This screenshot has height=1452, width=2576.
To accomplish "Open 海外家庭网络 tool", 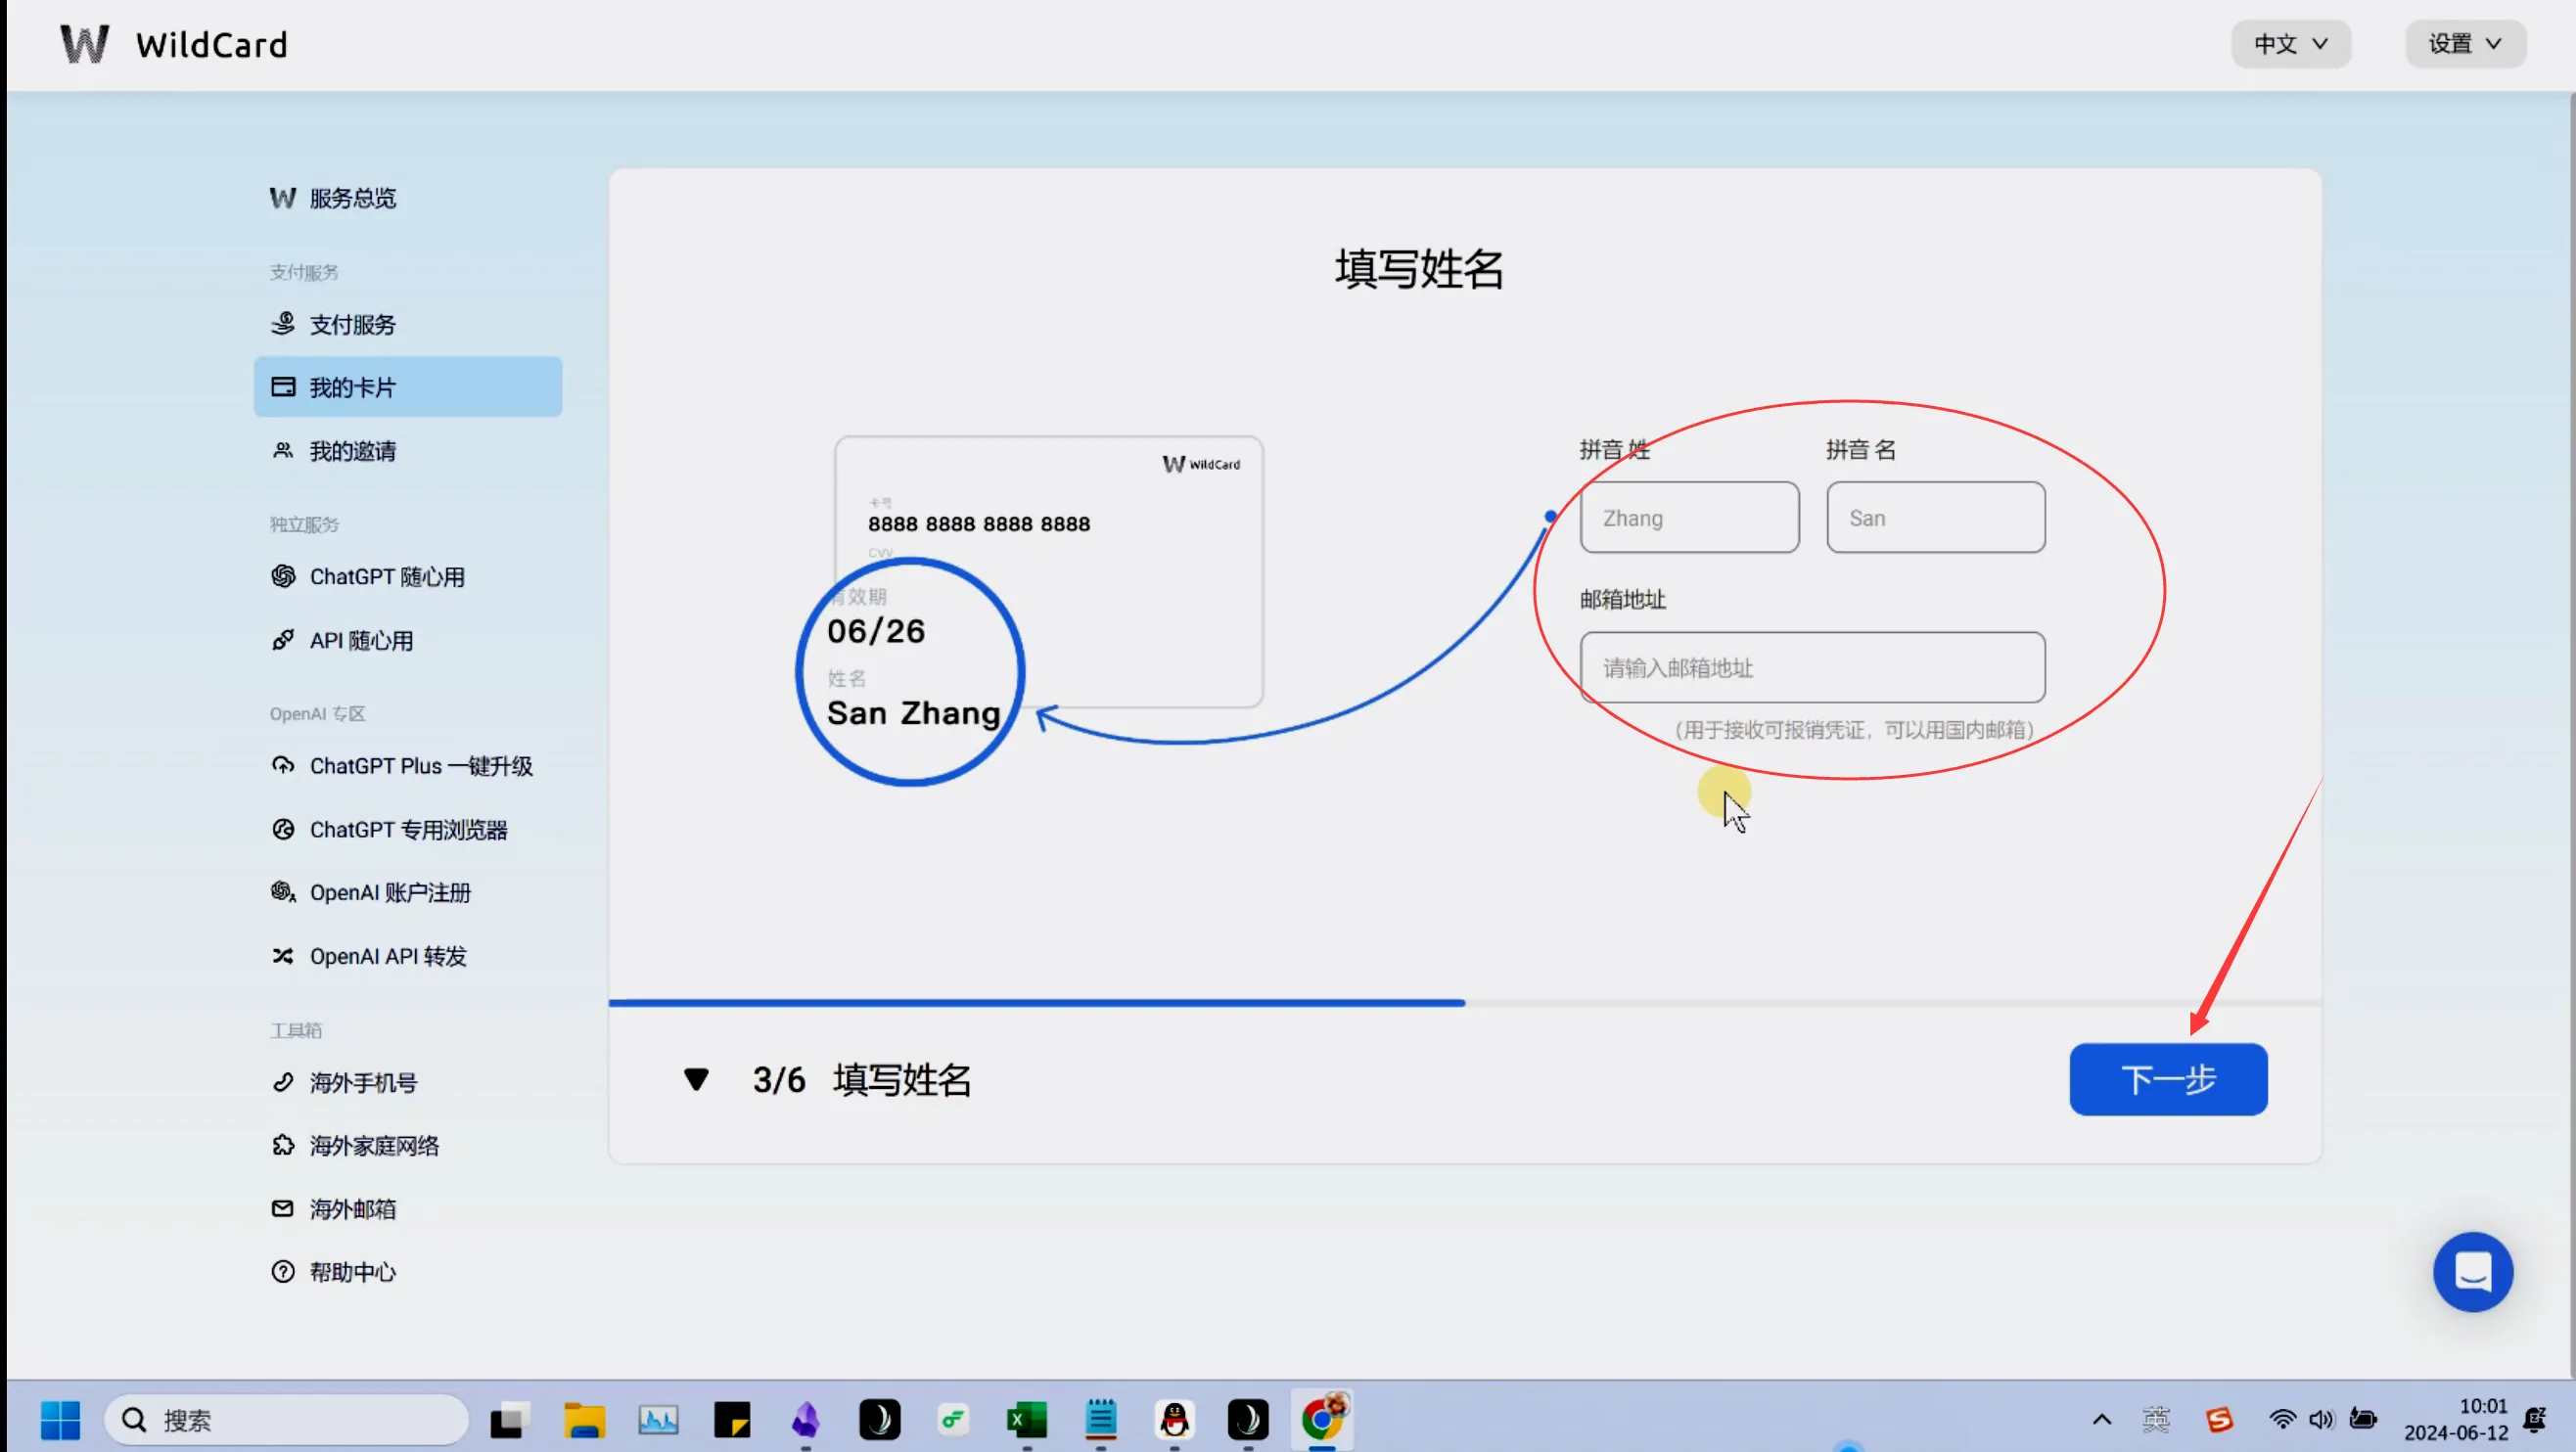I will point(374,1146).
